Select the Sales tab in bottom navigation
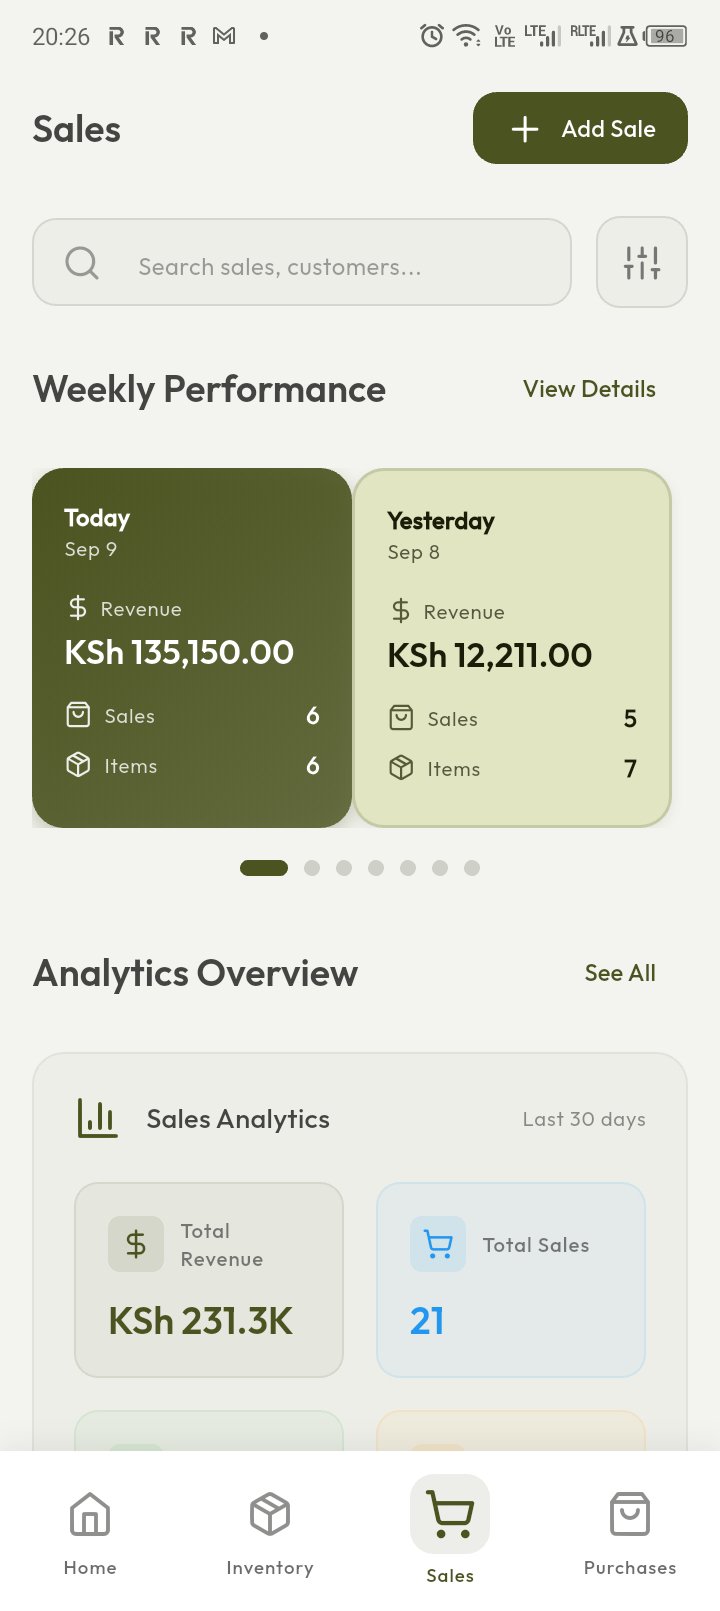Screen dimensions: 720x1611 [x=450, y=1530]
